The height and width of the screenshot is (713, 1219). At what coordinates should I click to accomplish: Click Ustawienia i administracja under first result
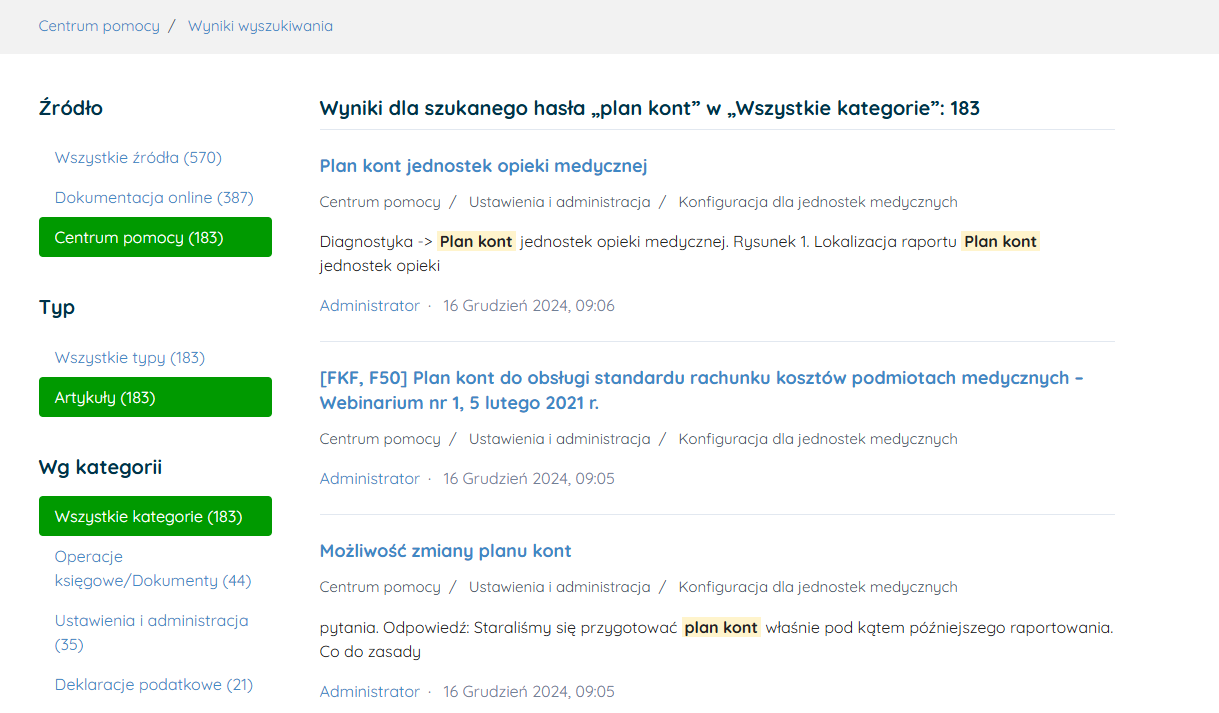point(559,201)
